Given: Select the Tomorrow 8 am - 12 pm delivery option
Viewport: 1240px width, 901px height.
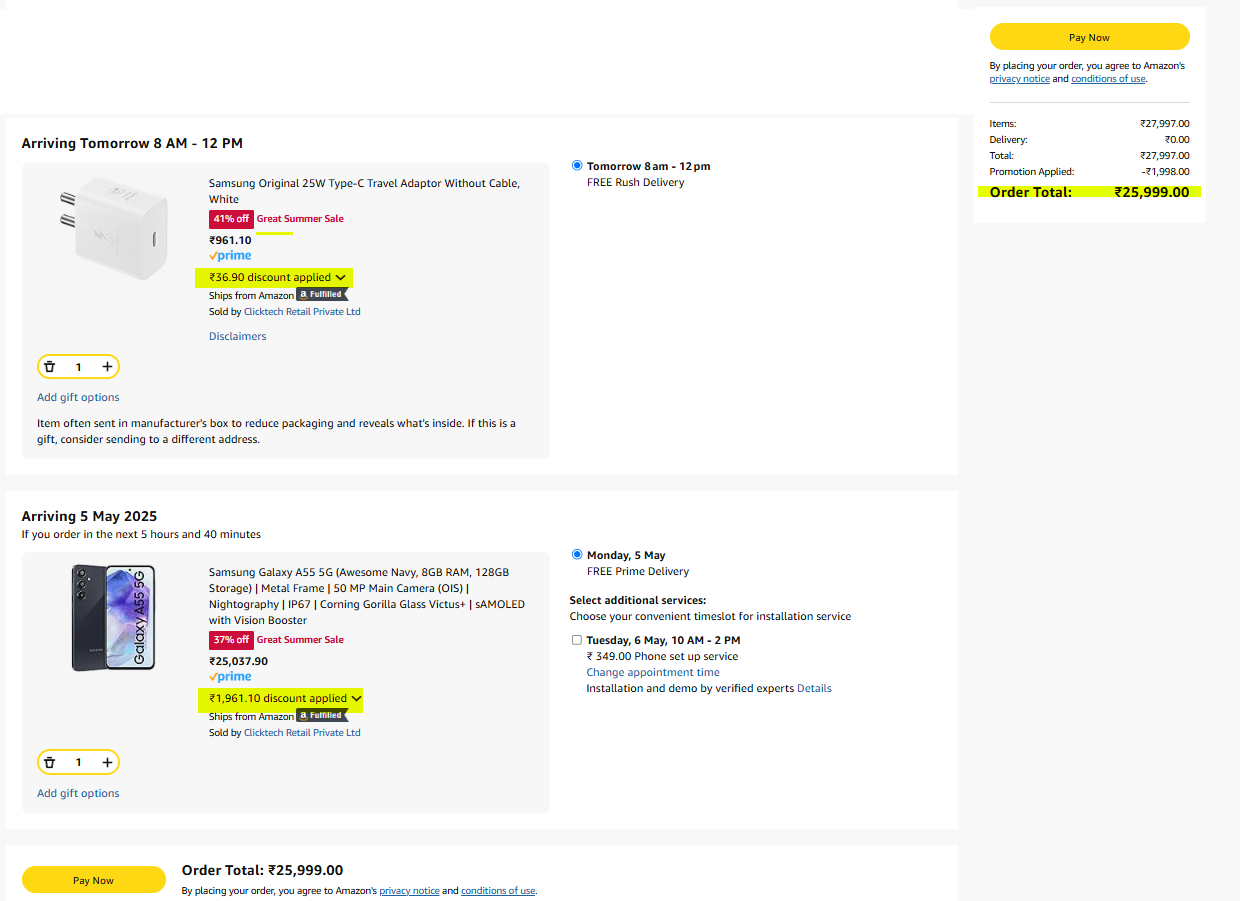Looking at the screenshot, I should point(577,166).
